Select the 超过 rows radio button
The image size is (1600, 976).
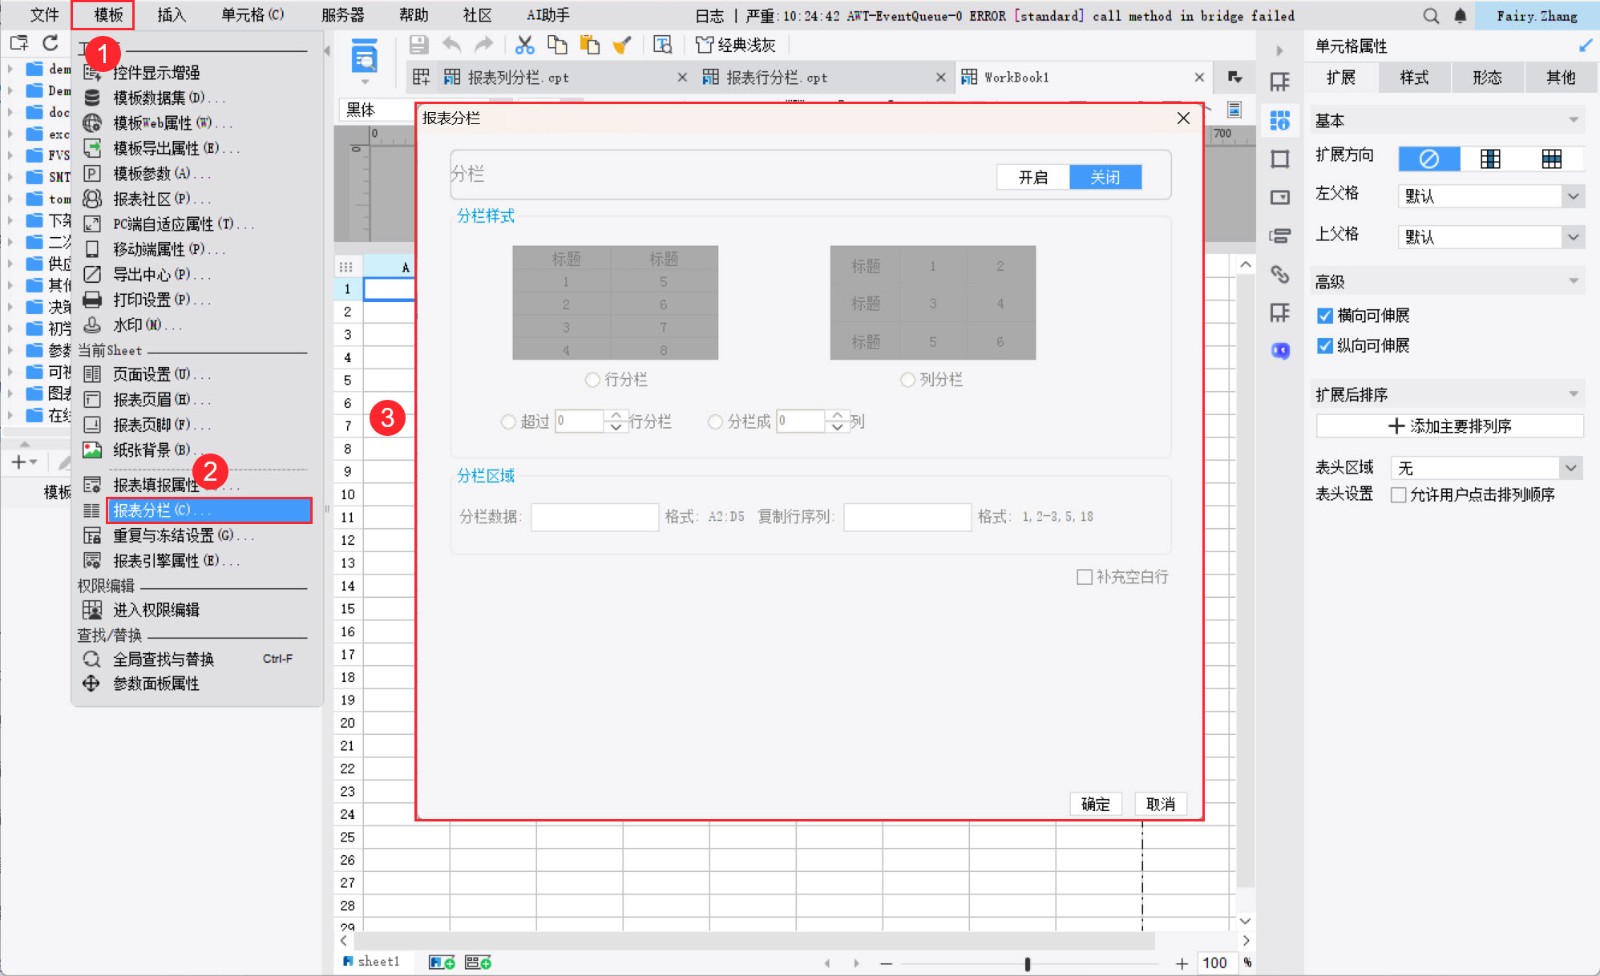point(508,422)
